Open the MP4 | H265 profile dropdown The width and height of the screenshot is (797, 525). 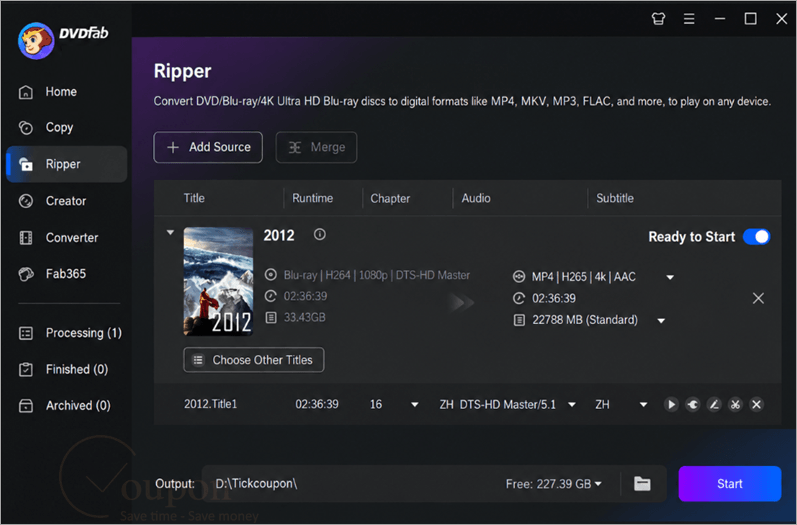670,277
